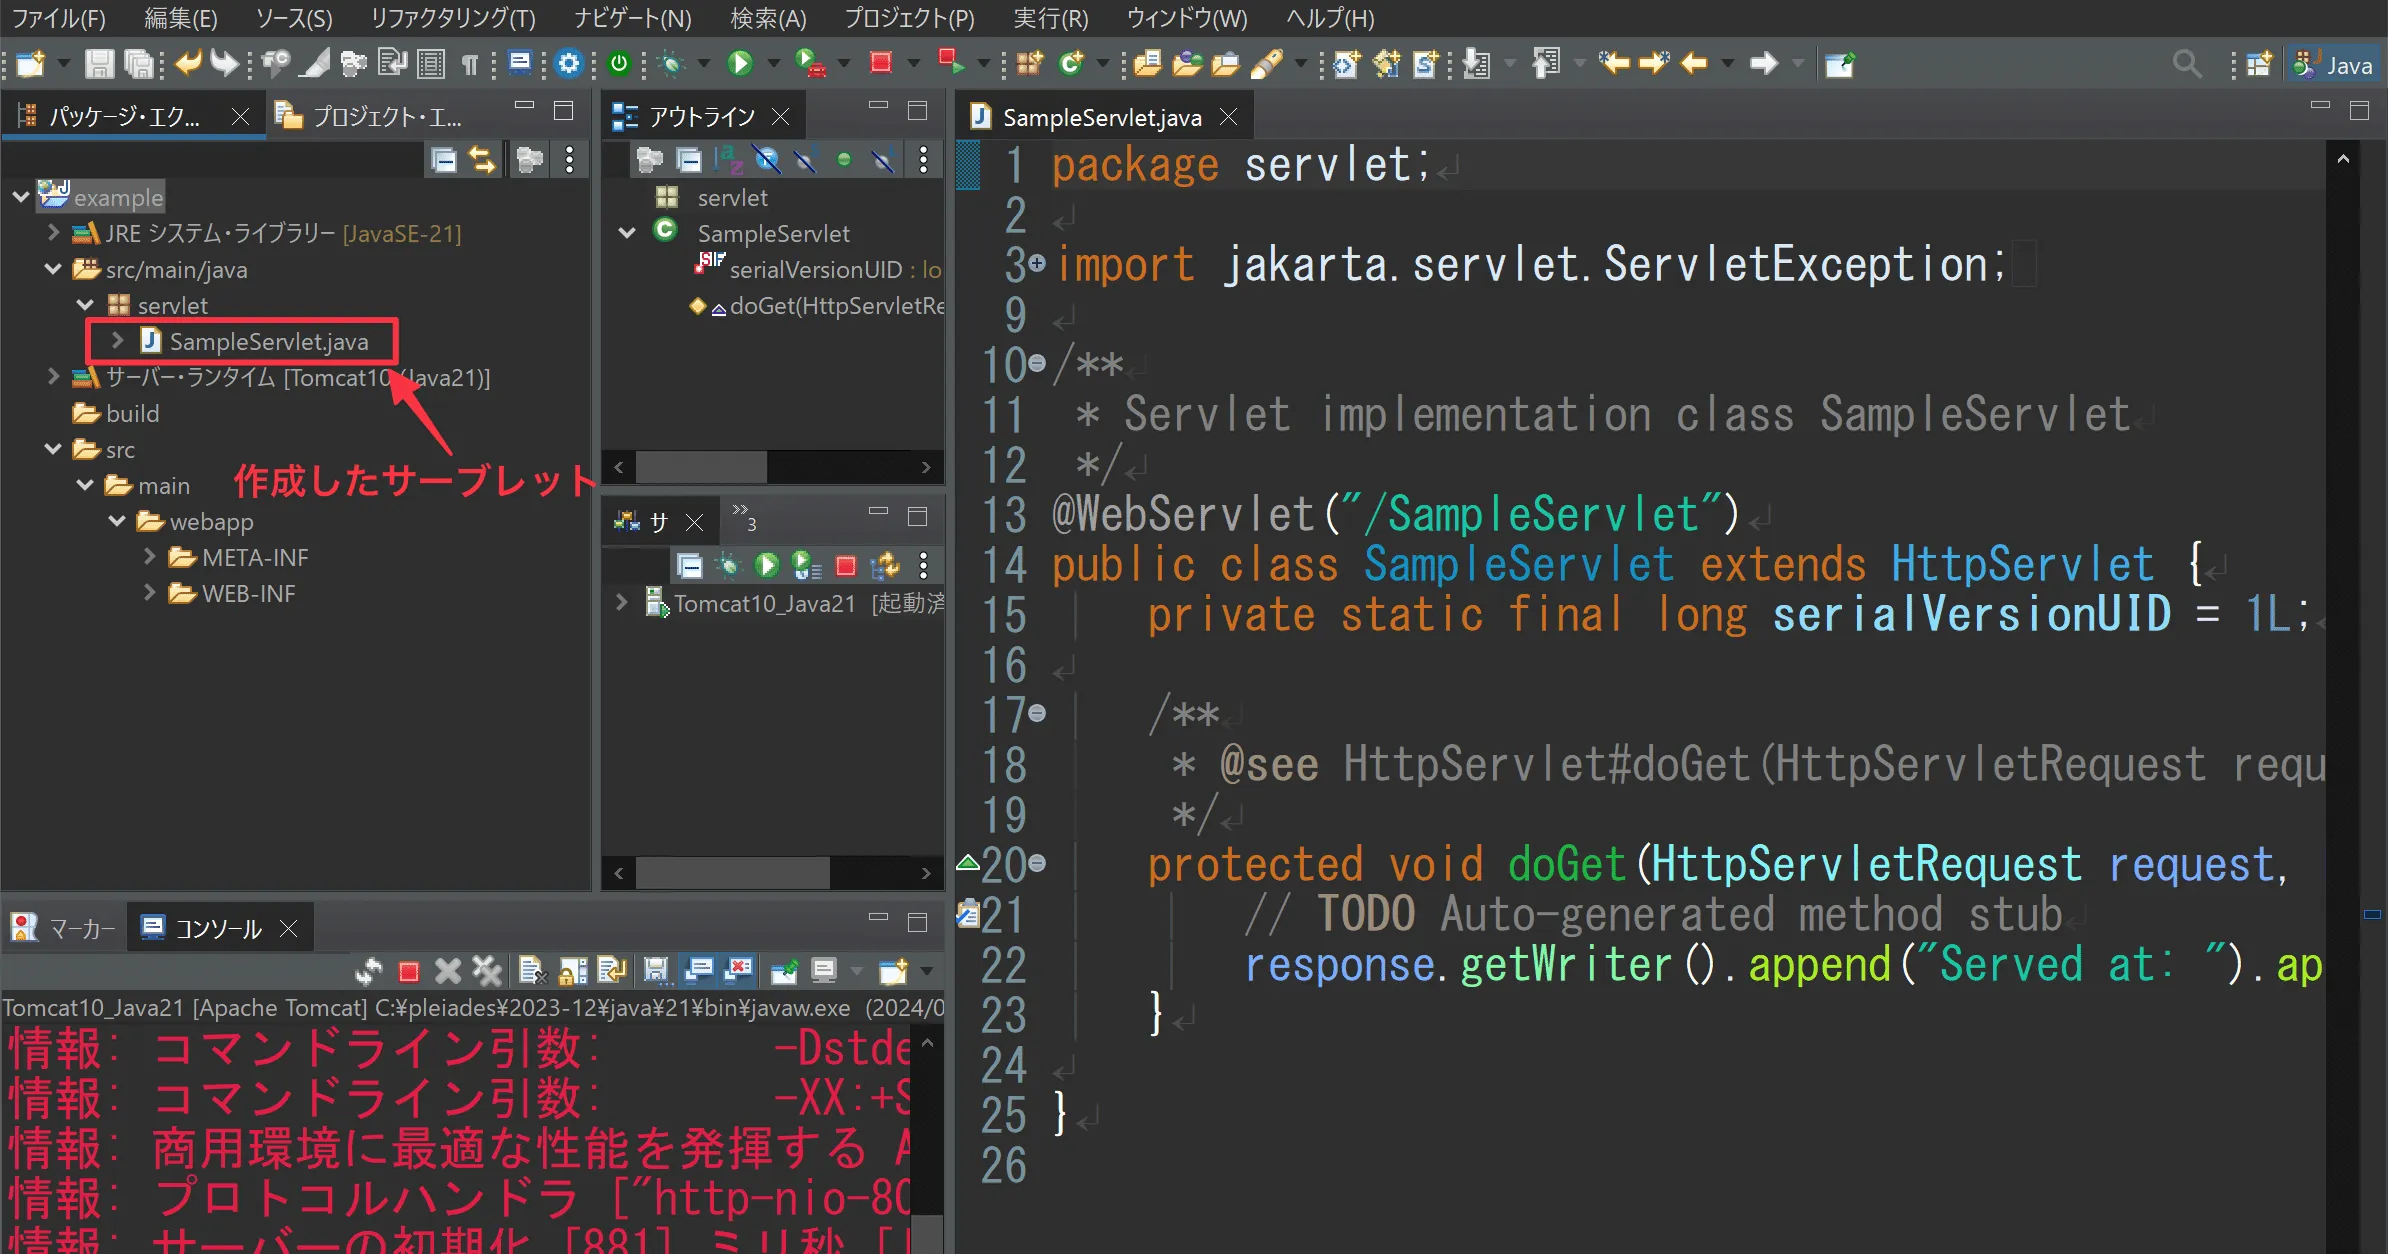Remove all terminated launches in console
This screenshot has width=2388, height=1254.
pos(487,971)
